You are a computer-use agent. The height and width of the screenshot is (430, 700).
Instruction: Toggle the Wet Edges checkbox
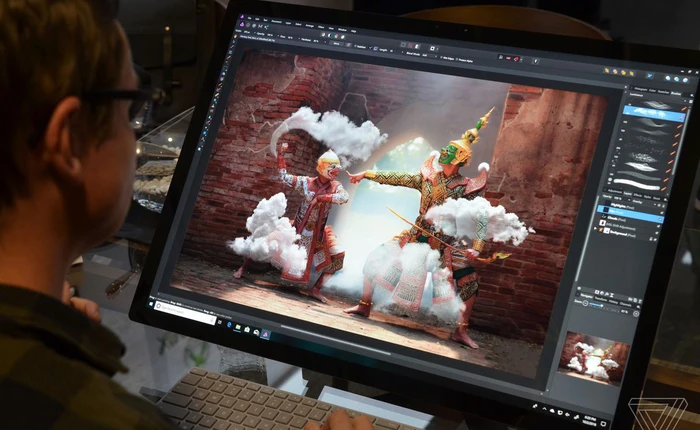(442, 58)
